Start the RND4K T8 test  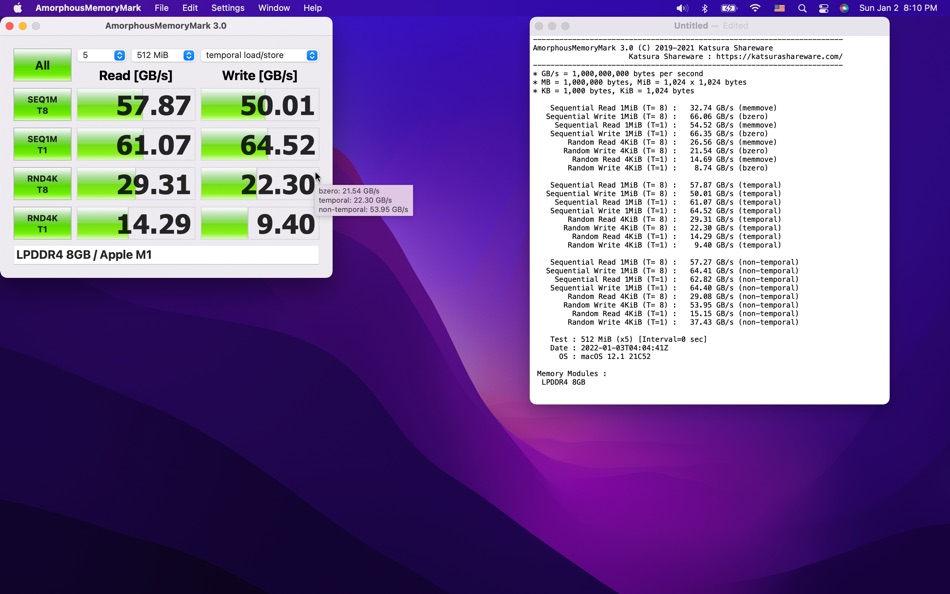[42, 184]
